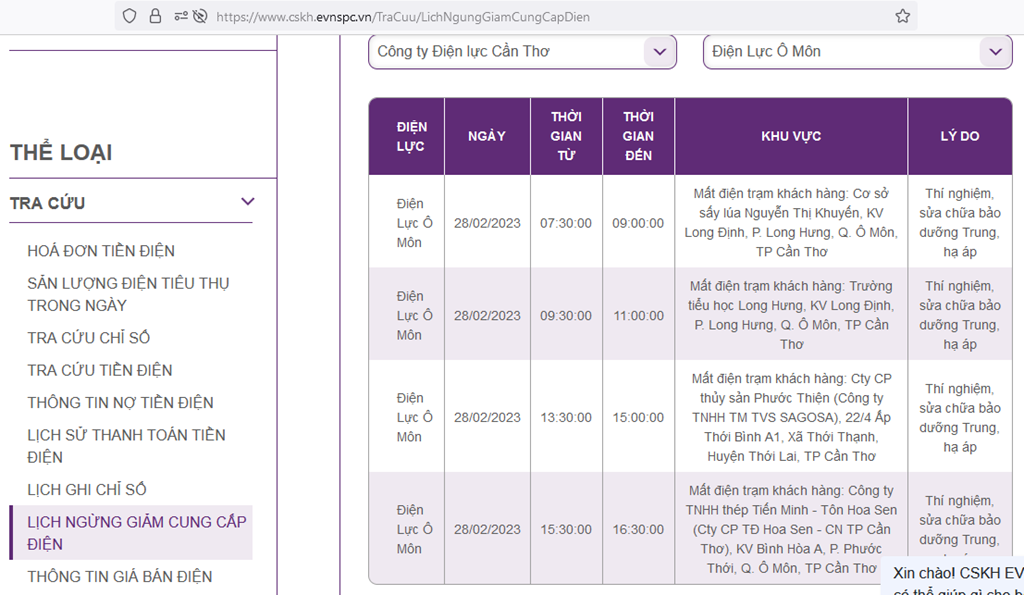Select THÔNG TIN NỢ TIỀN ĐIỆN

[120, 403]
